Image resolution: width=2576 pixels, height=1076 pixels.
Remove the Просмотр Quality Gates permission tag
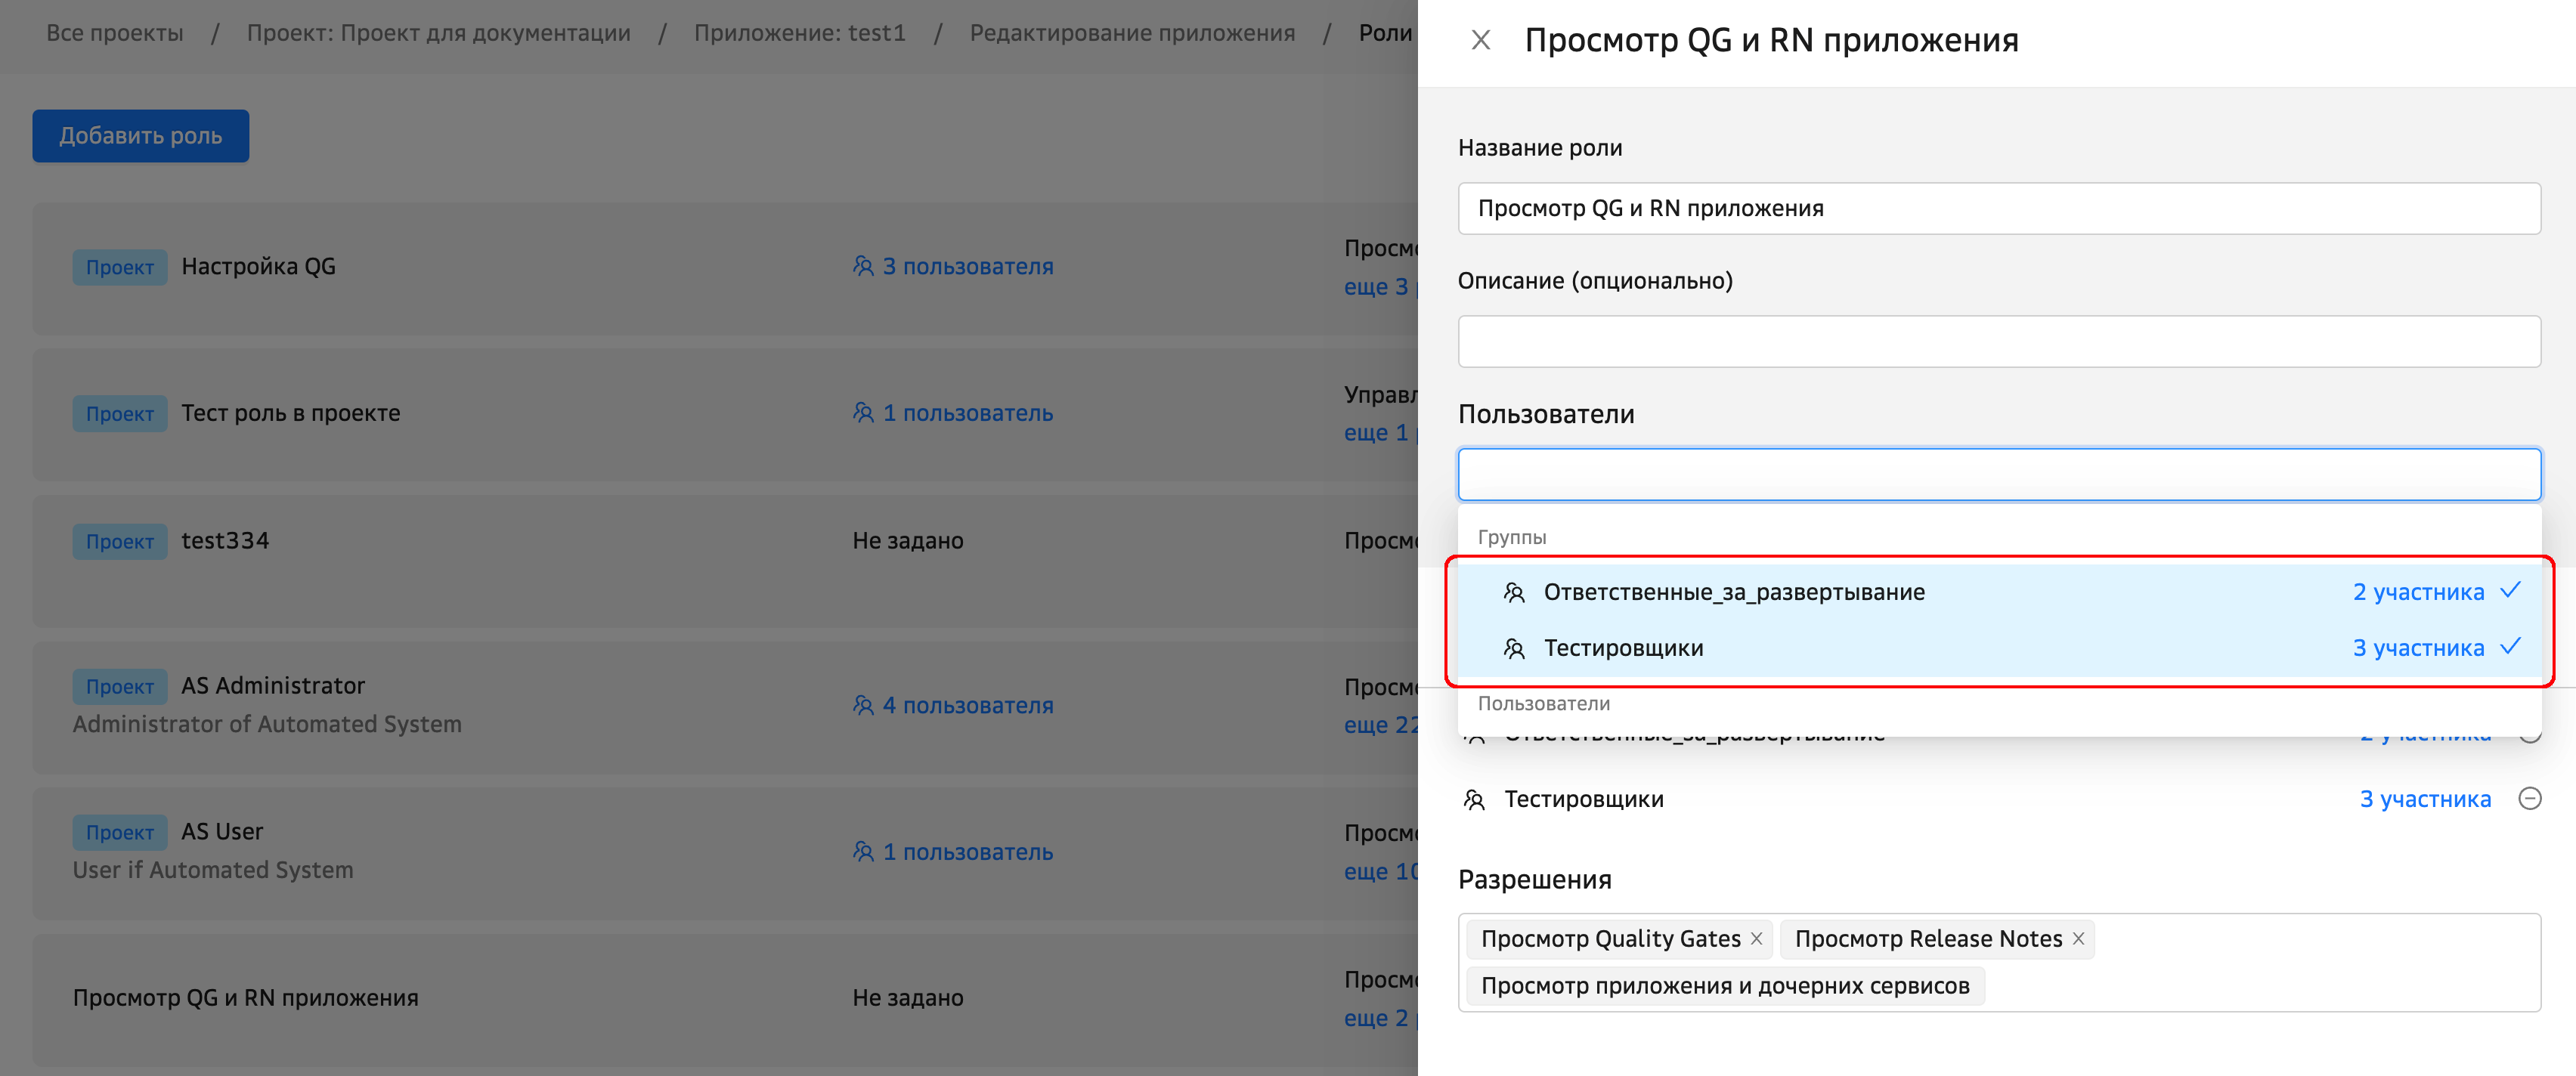(1756, 938)
